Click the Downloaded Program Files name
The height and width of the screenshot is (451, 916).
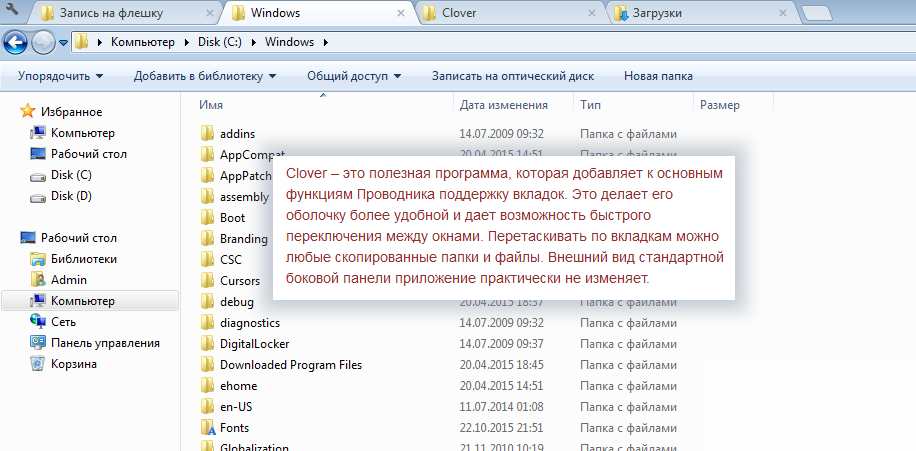point(291,365)
